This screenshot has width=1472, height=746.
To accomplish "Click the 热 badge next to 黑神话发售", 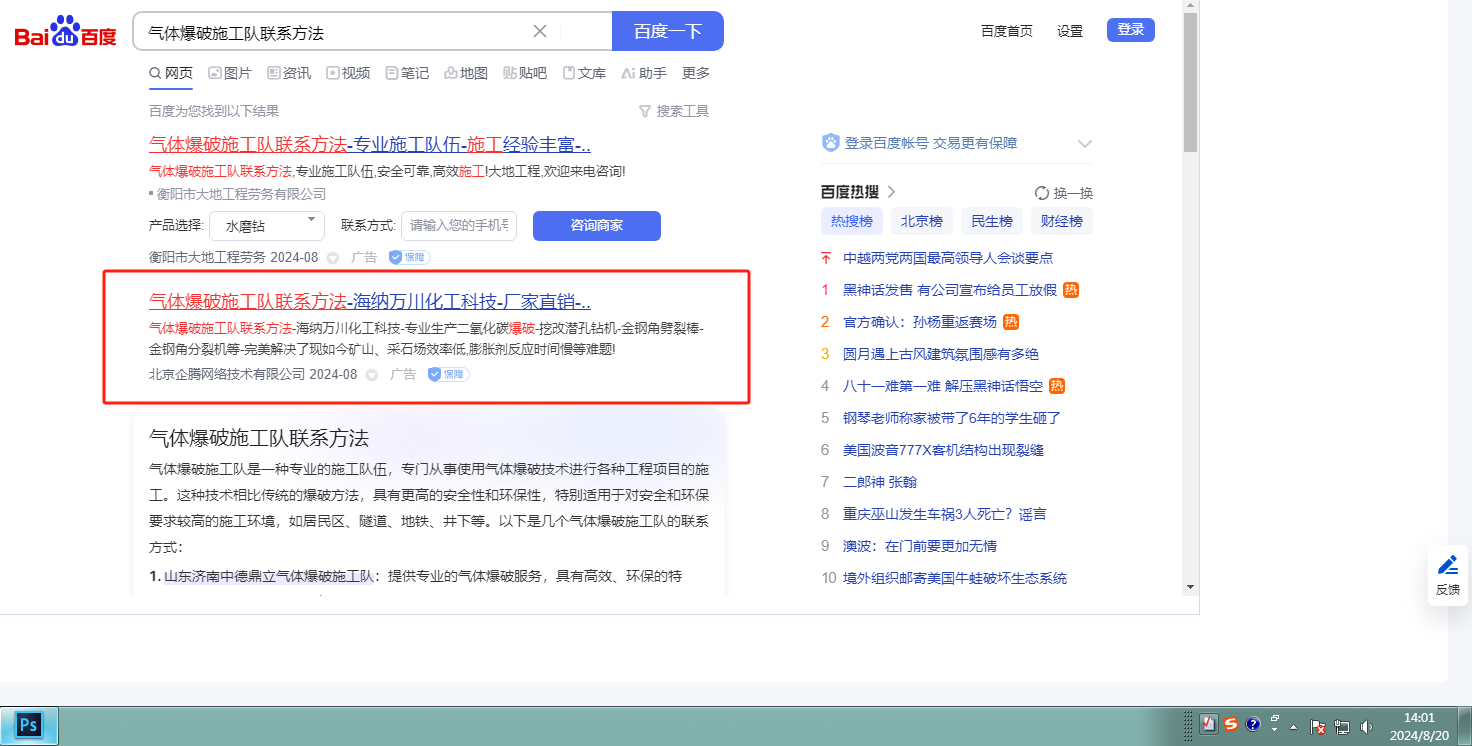I will [1071, 290].
